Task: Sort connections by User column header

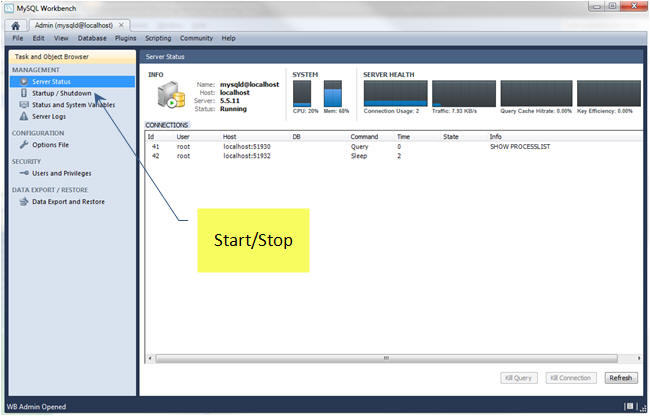Action: pyautogui.click(x=183, y=136)
